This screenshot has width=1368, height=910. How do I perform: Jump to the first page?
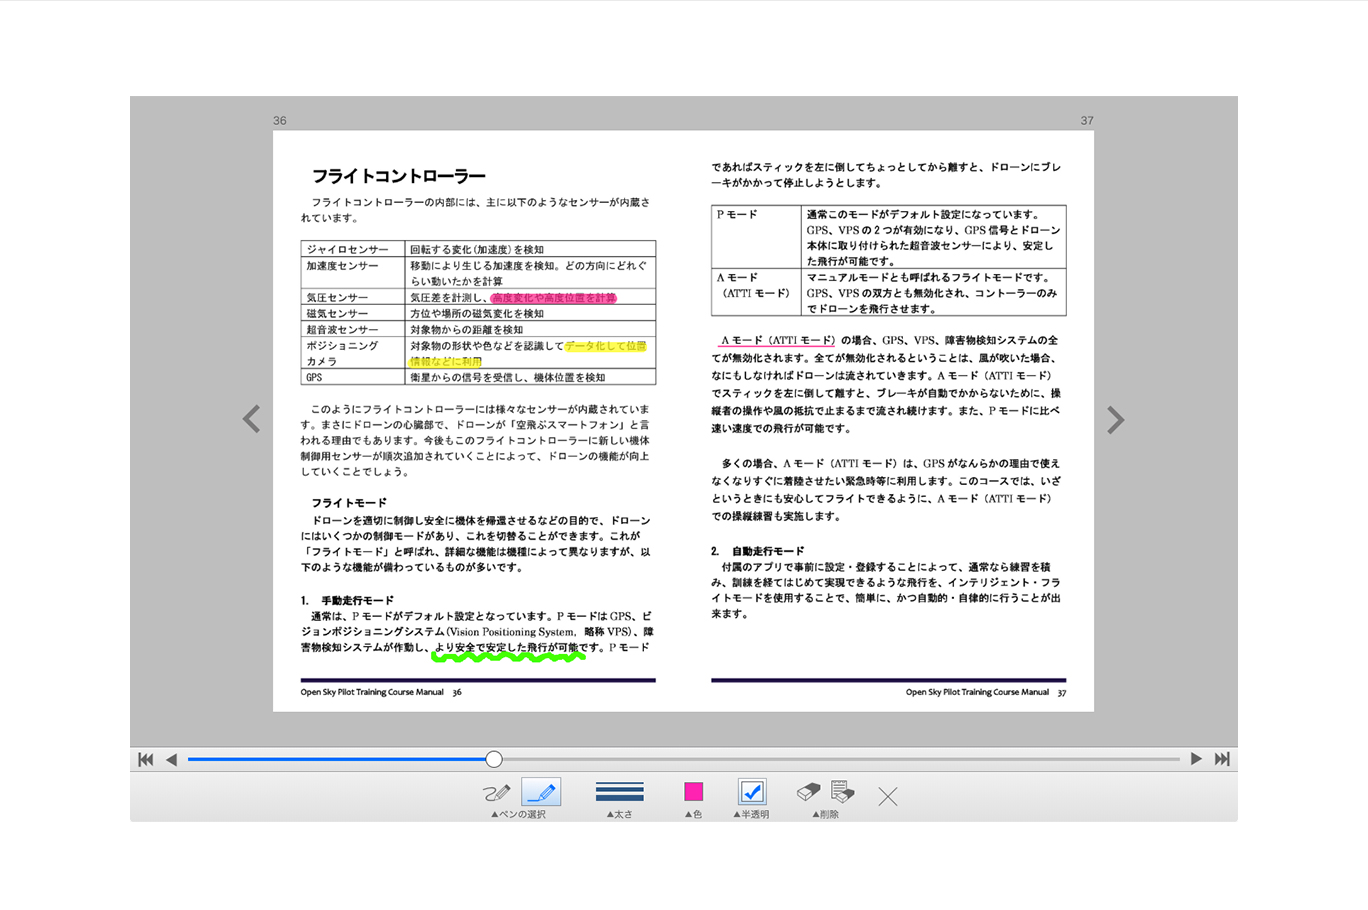click(x=146, y=759)
